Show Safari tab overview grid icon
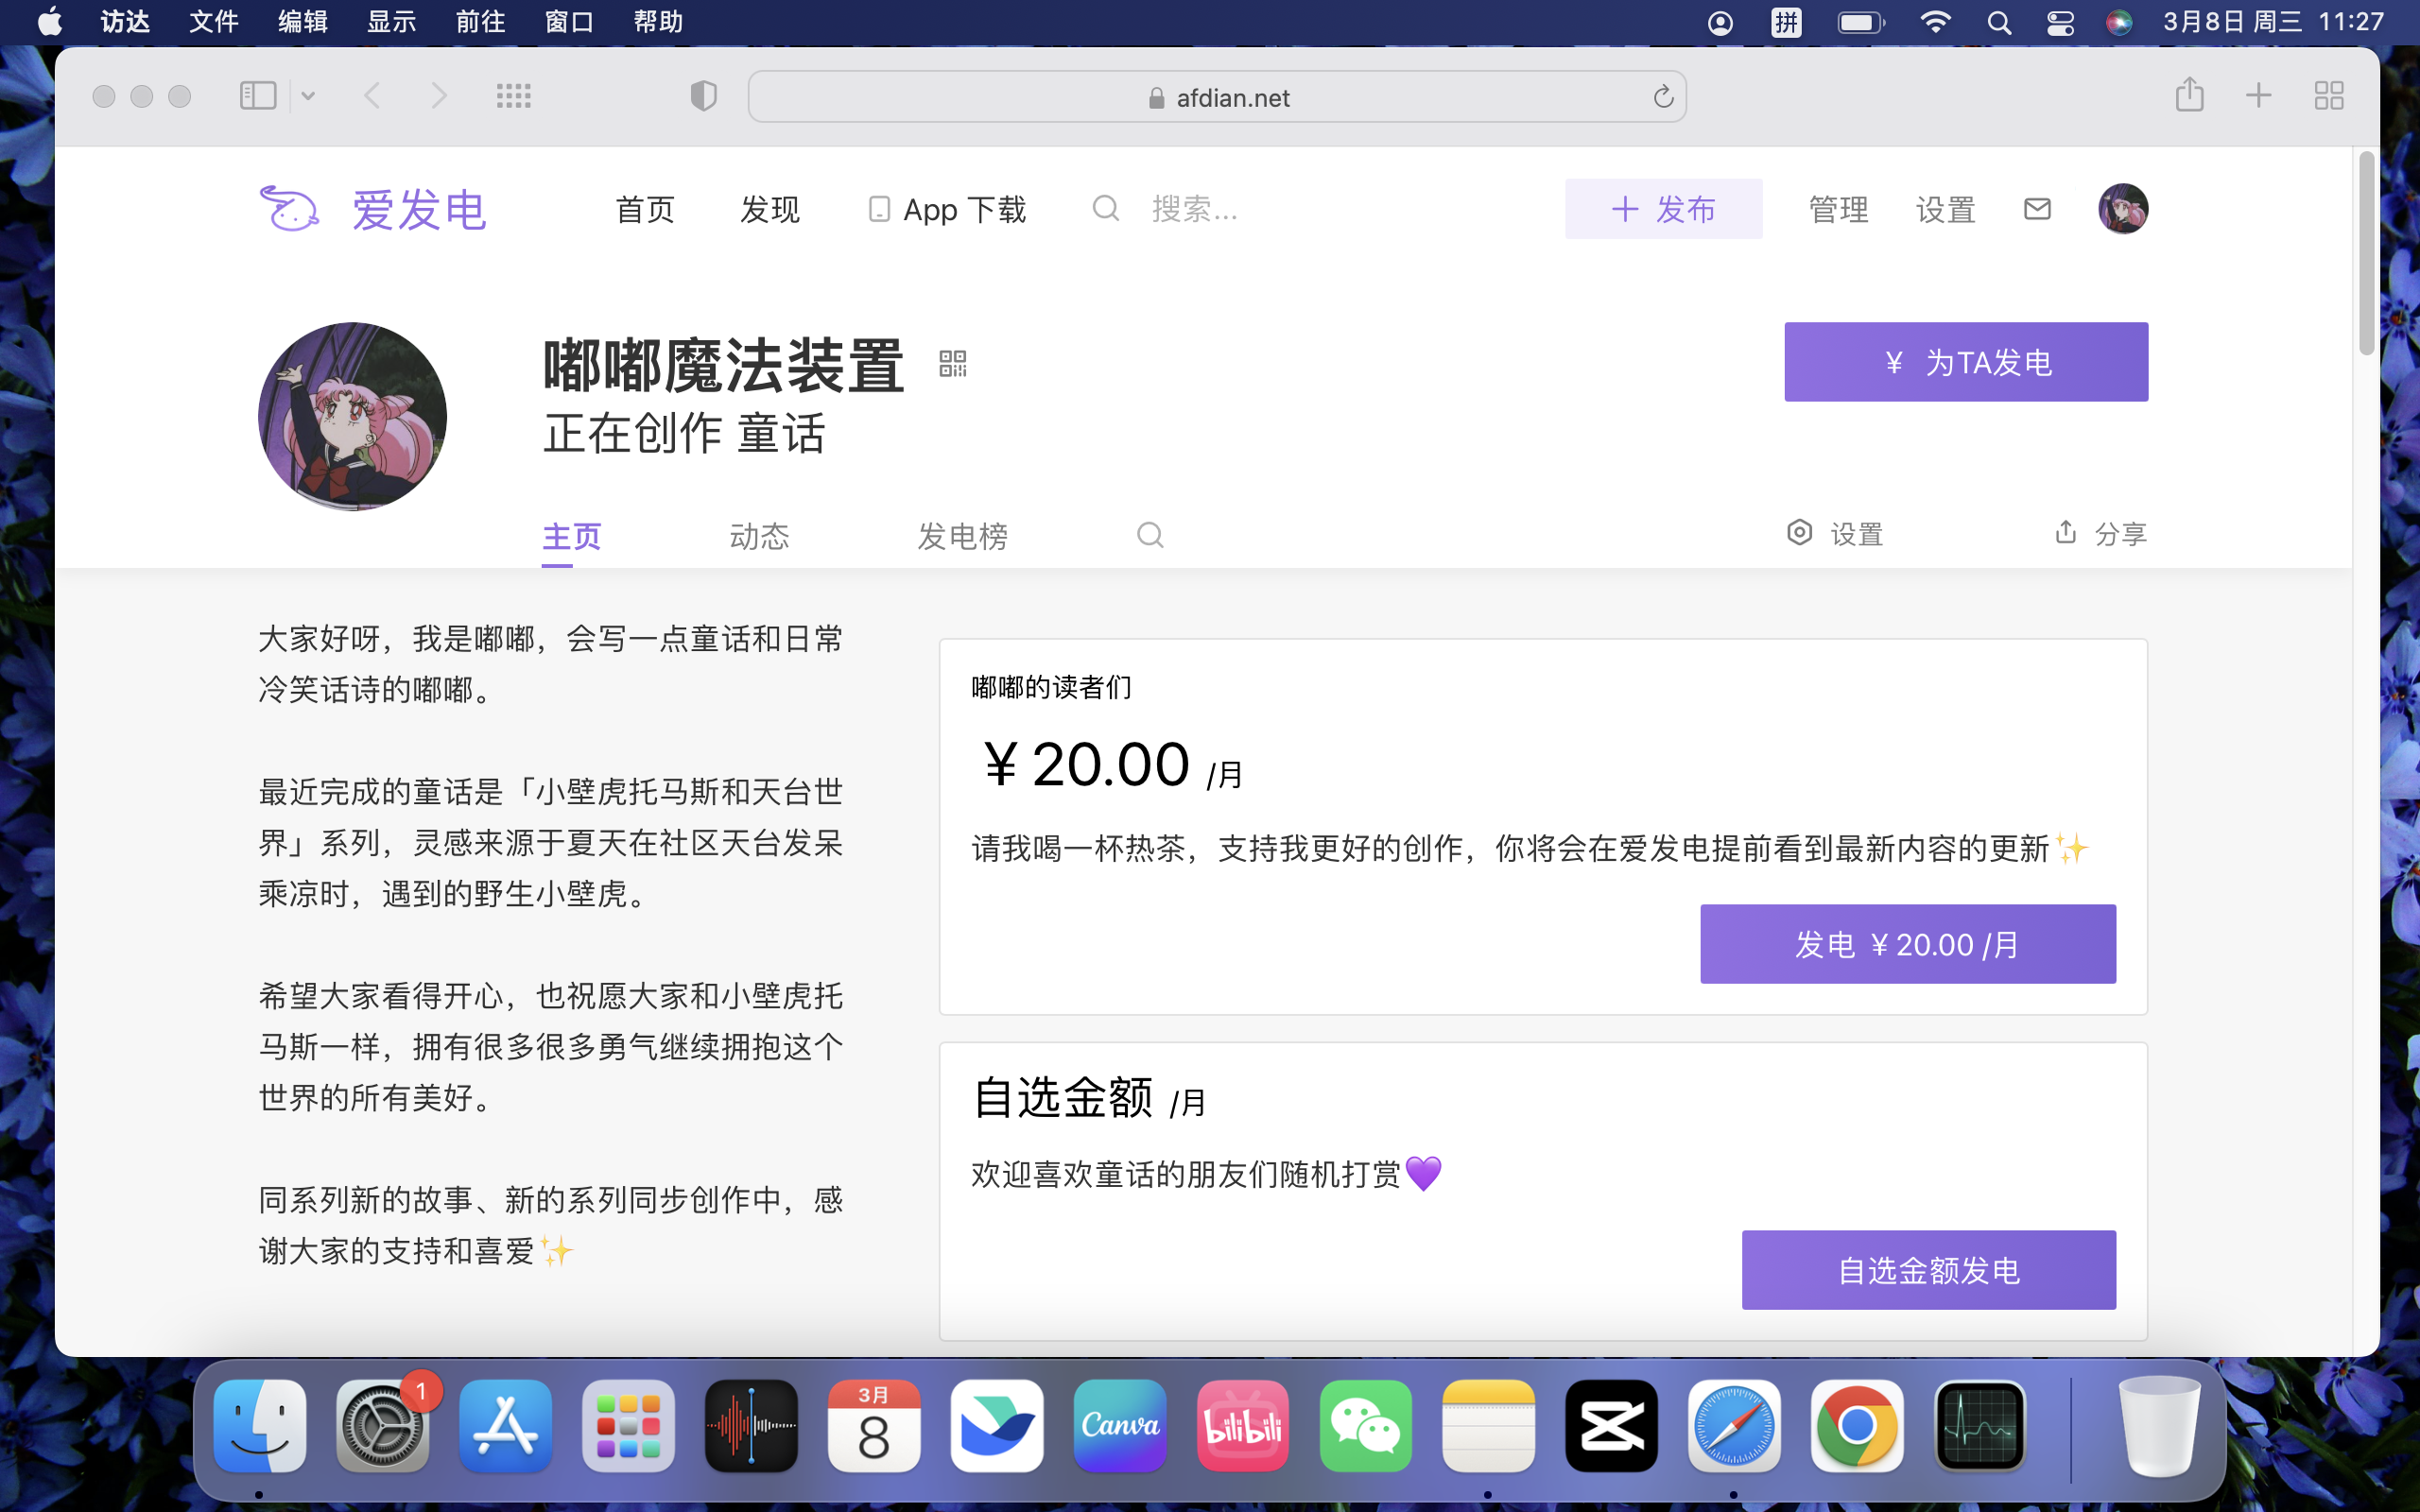The height and width of the screenshot is (1512, 2420). point(2328,96)
